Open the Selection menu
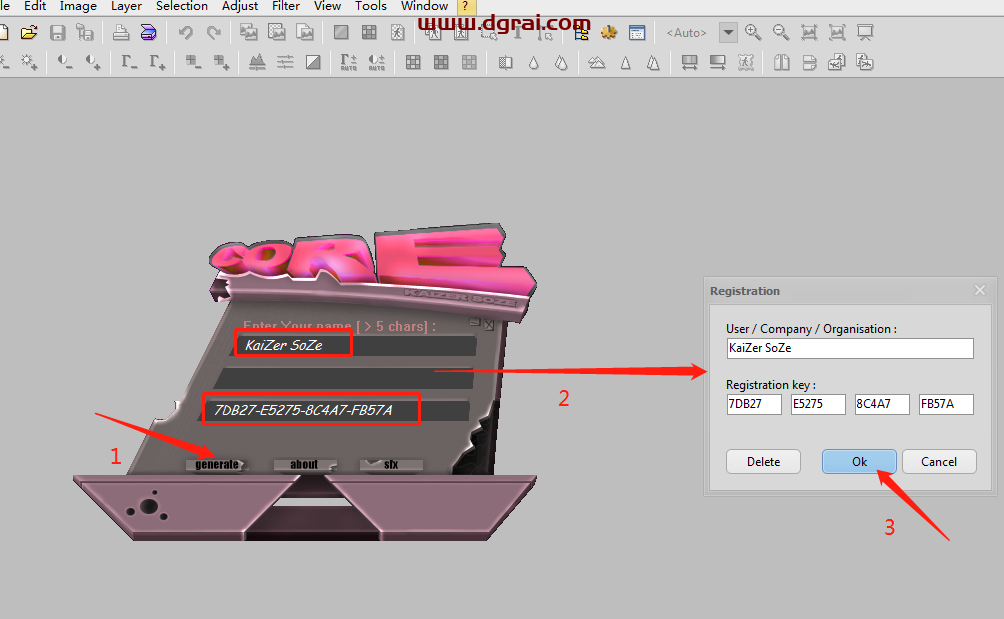The width and height of the screenshot is (1004, 619). pyautogui.click(x=182, y=6)
